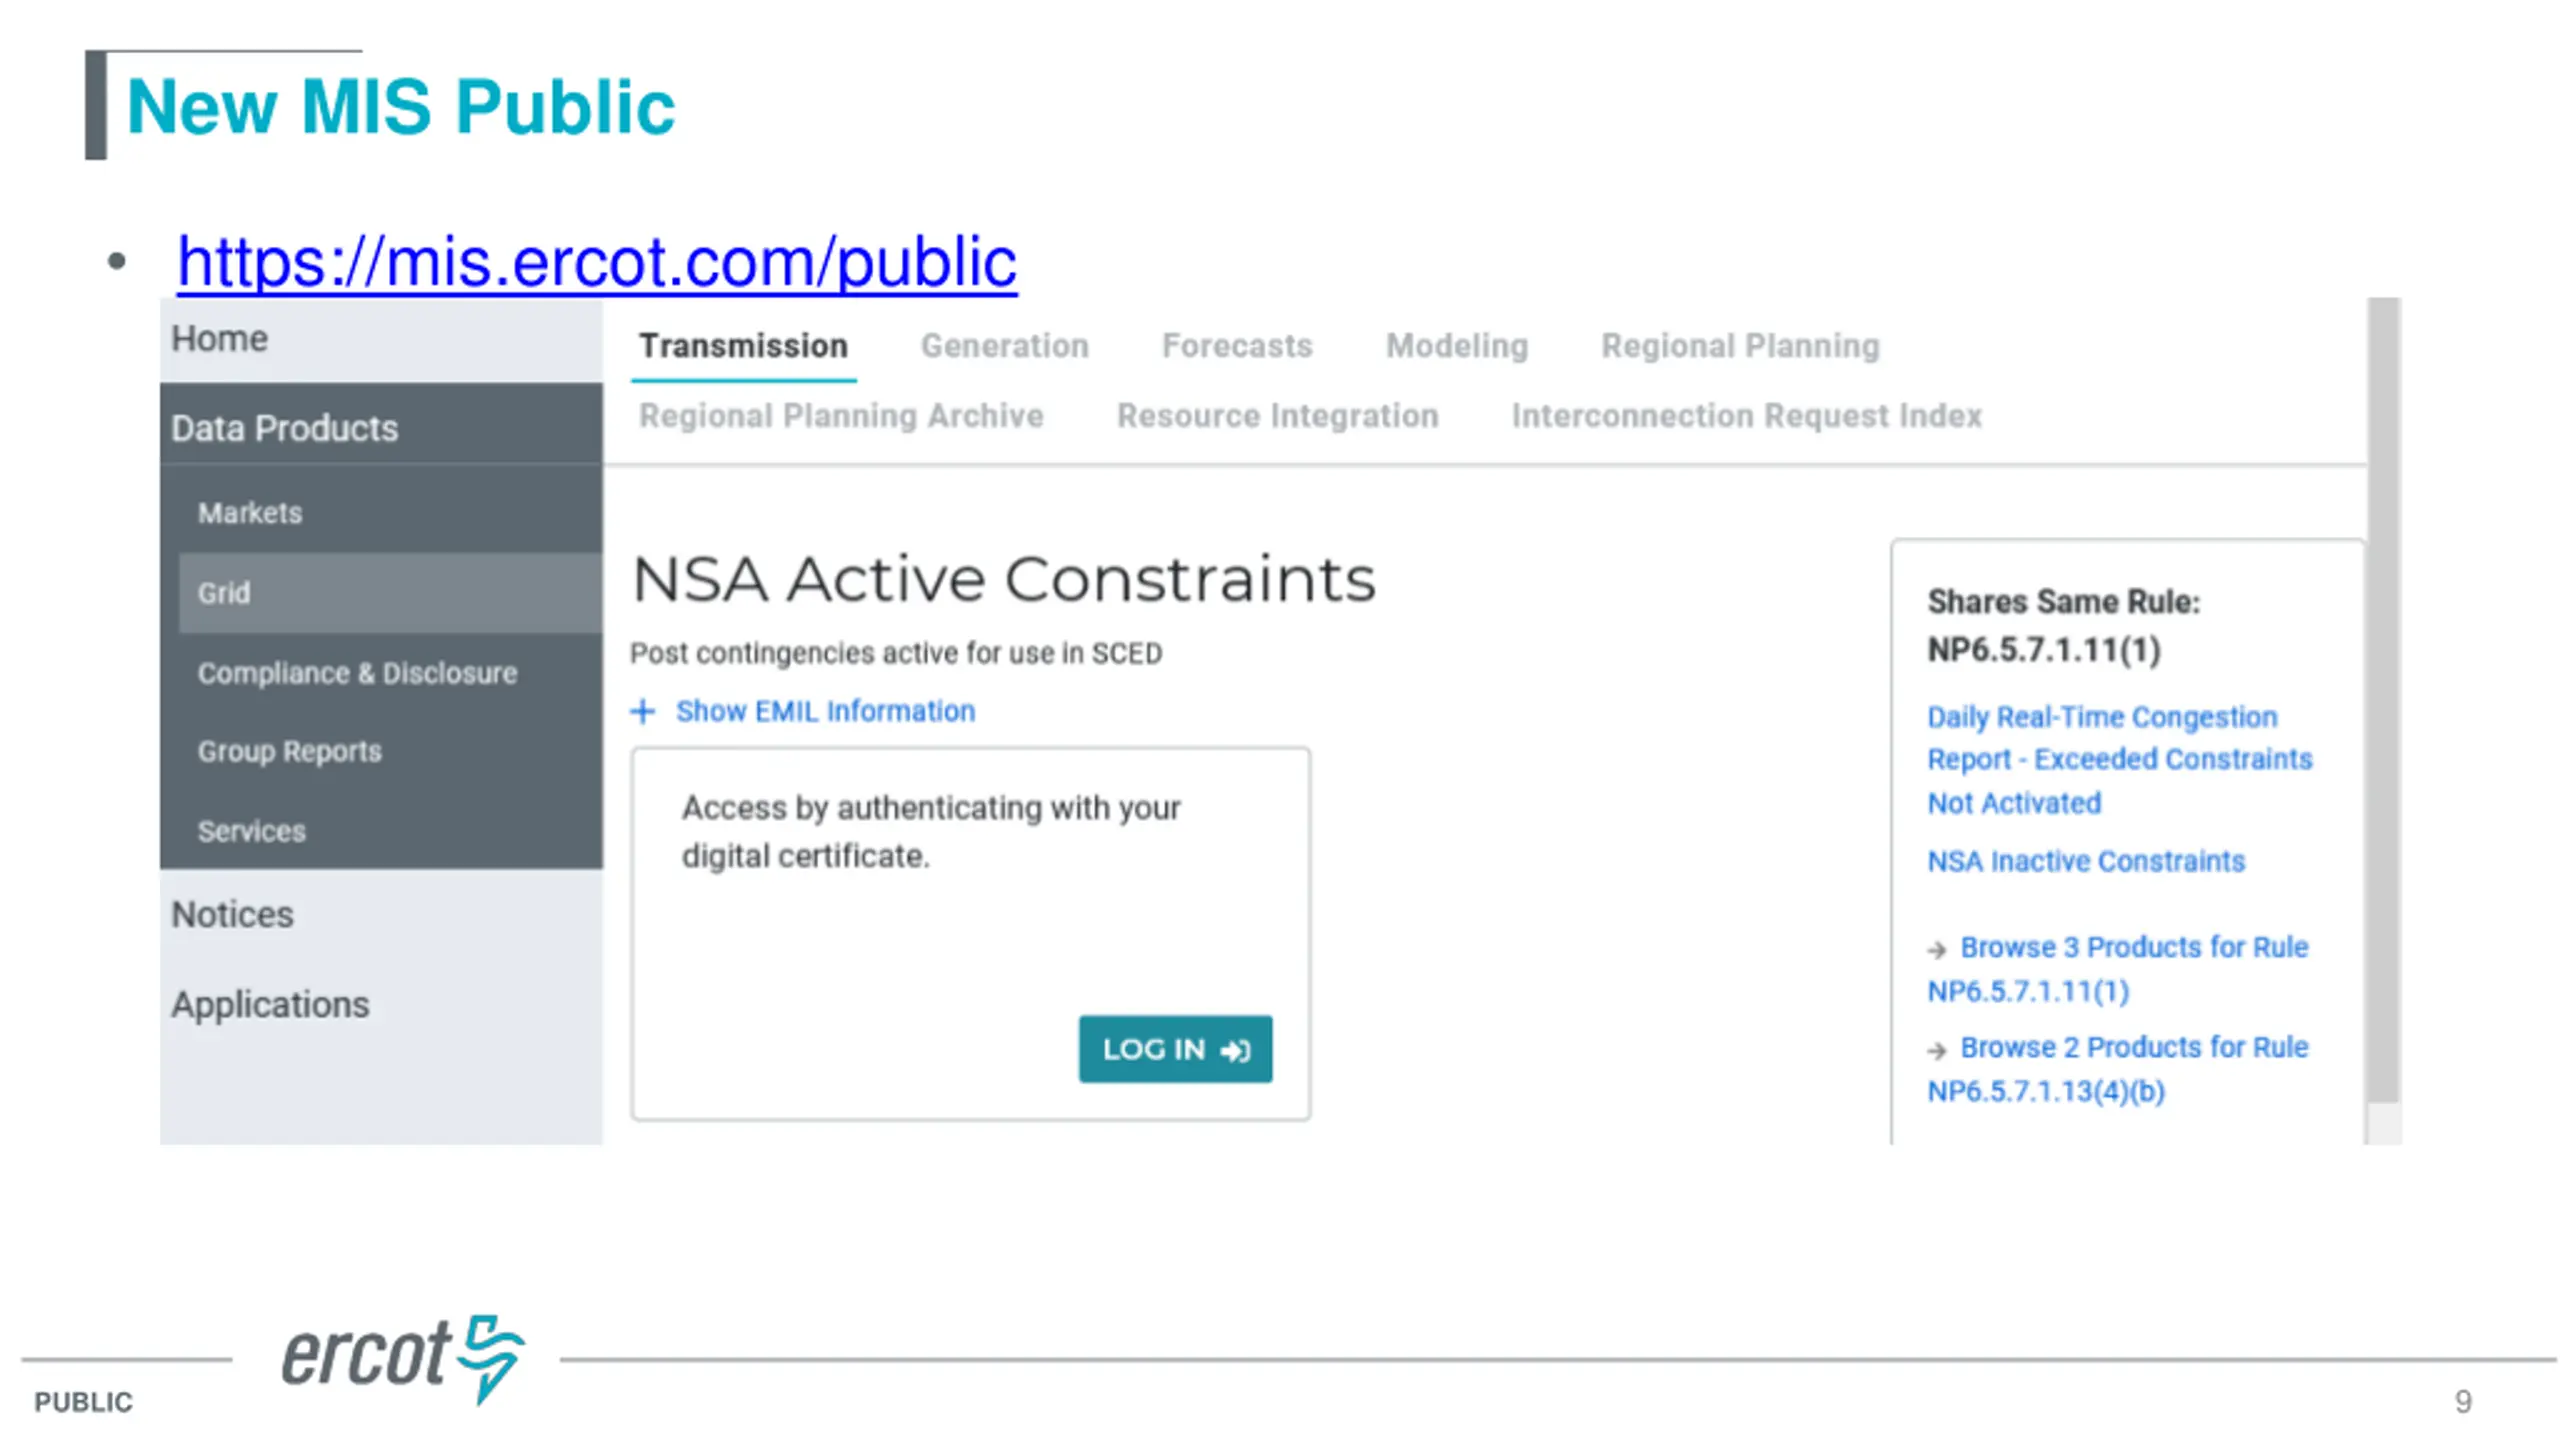Click arrow icon next to Browse 3 Products
Viewport: 2560px width, 1440px height.
click(1936, 949)
